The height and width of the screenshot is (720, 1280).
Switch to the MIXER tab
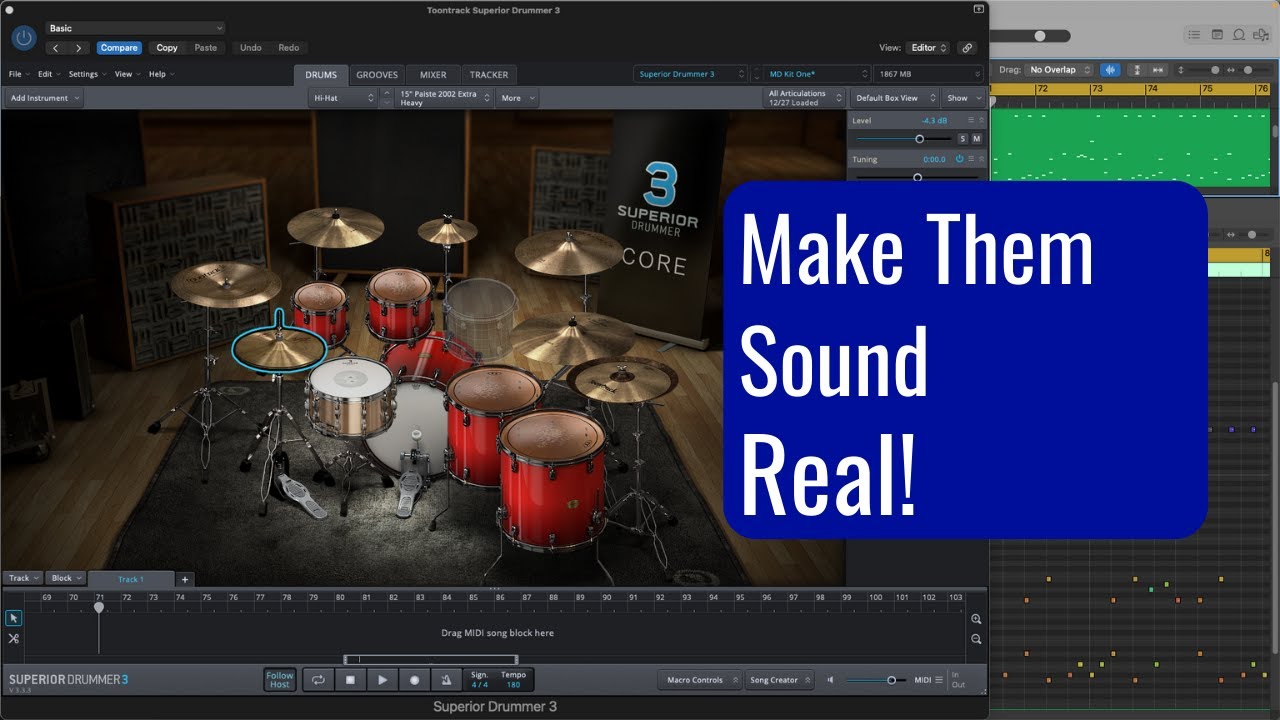tap(433, 75)
